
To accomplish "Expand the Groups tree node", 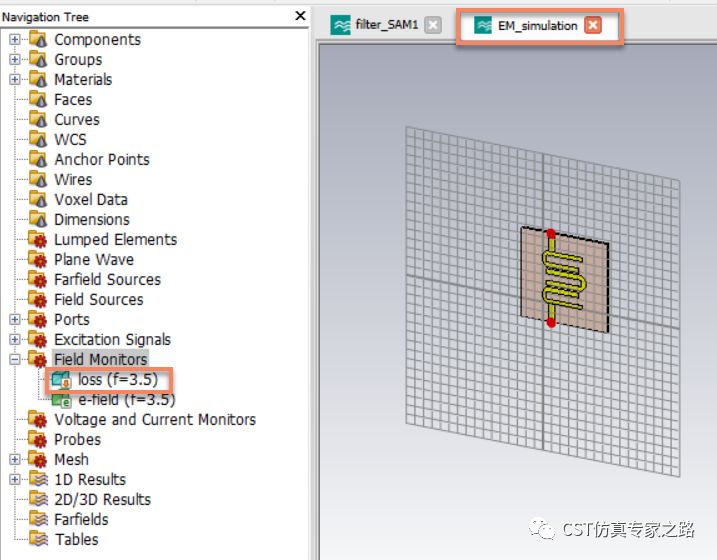I will (15, 59).
